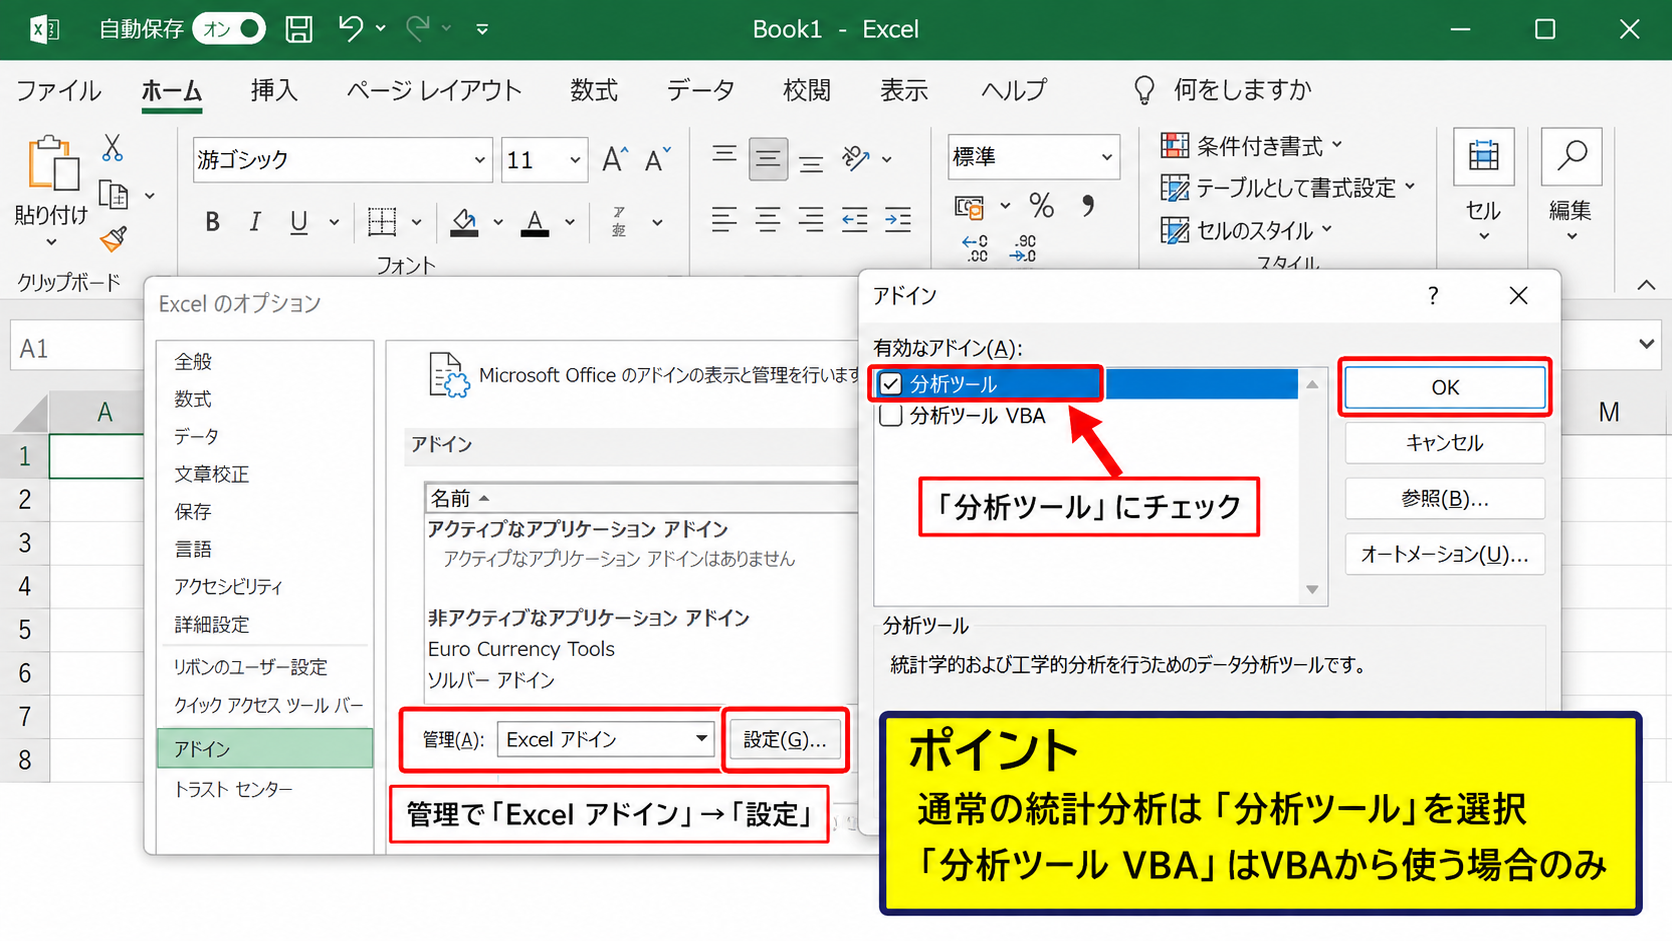Click the comma style icon

(1088, 206)
